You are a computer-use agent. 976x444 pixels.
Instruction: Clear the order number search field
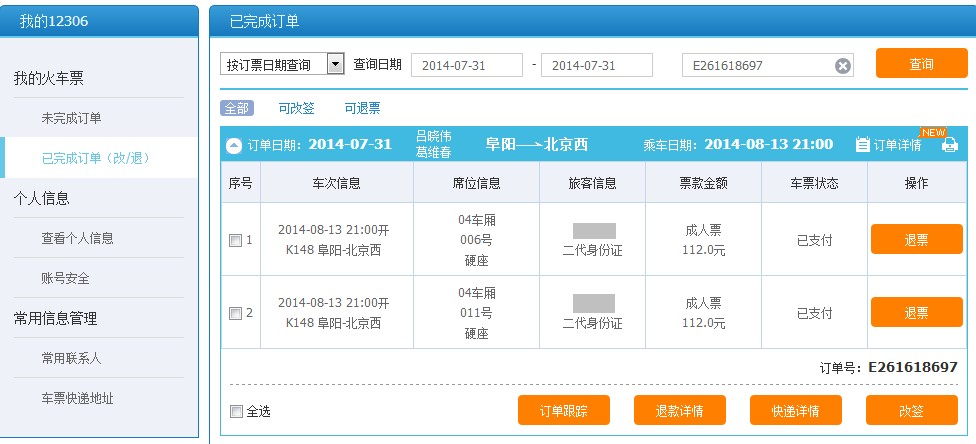pyautogui.click(x=842, y=65)
